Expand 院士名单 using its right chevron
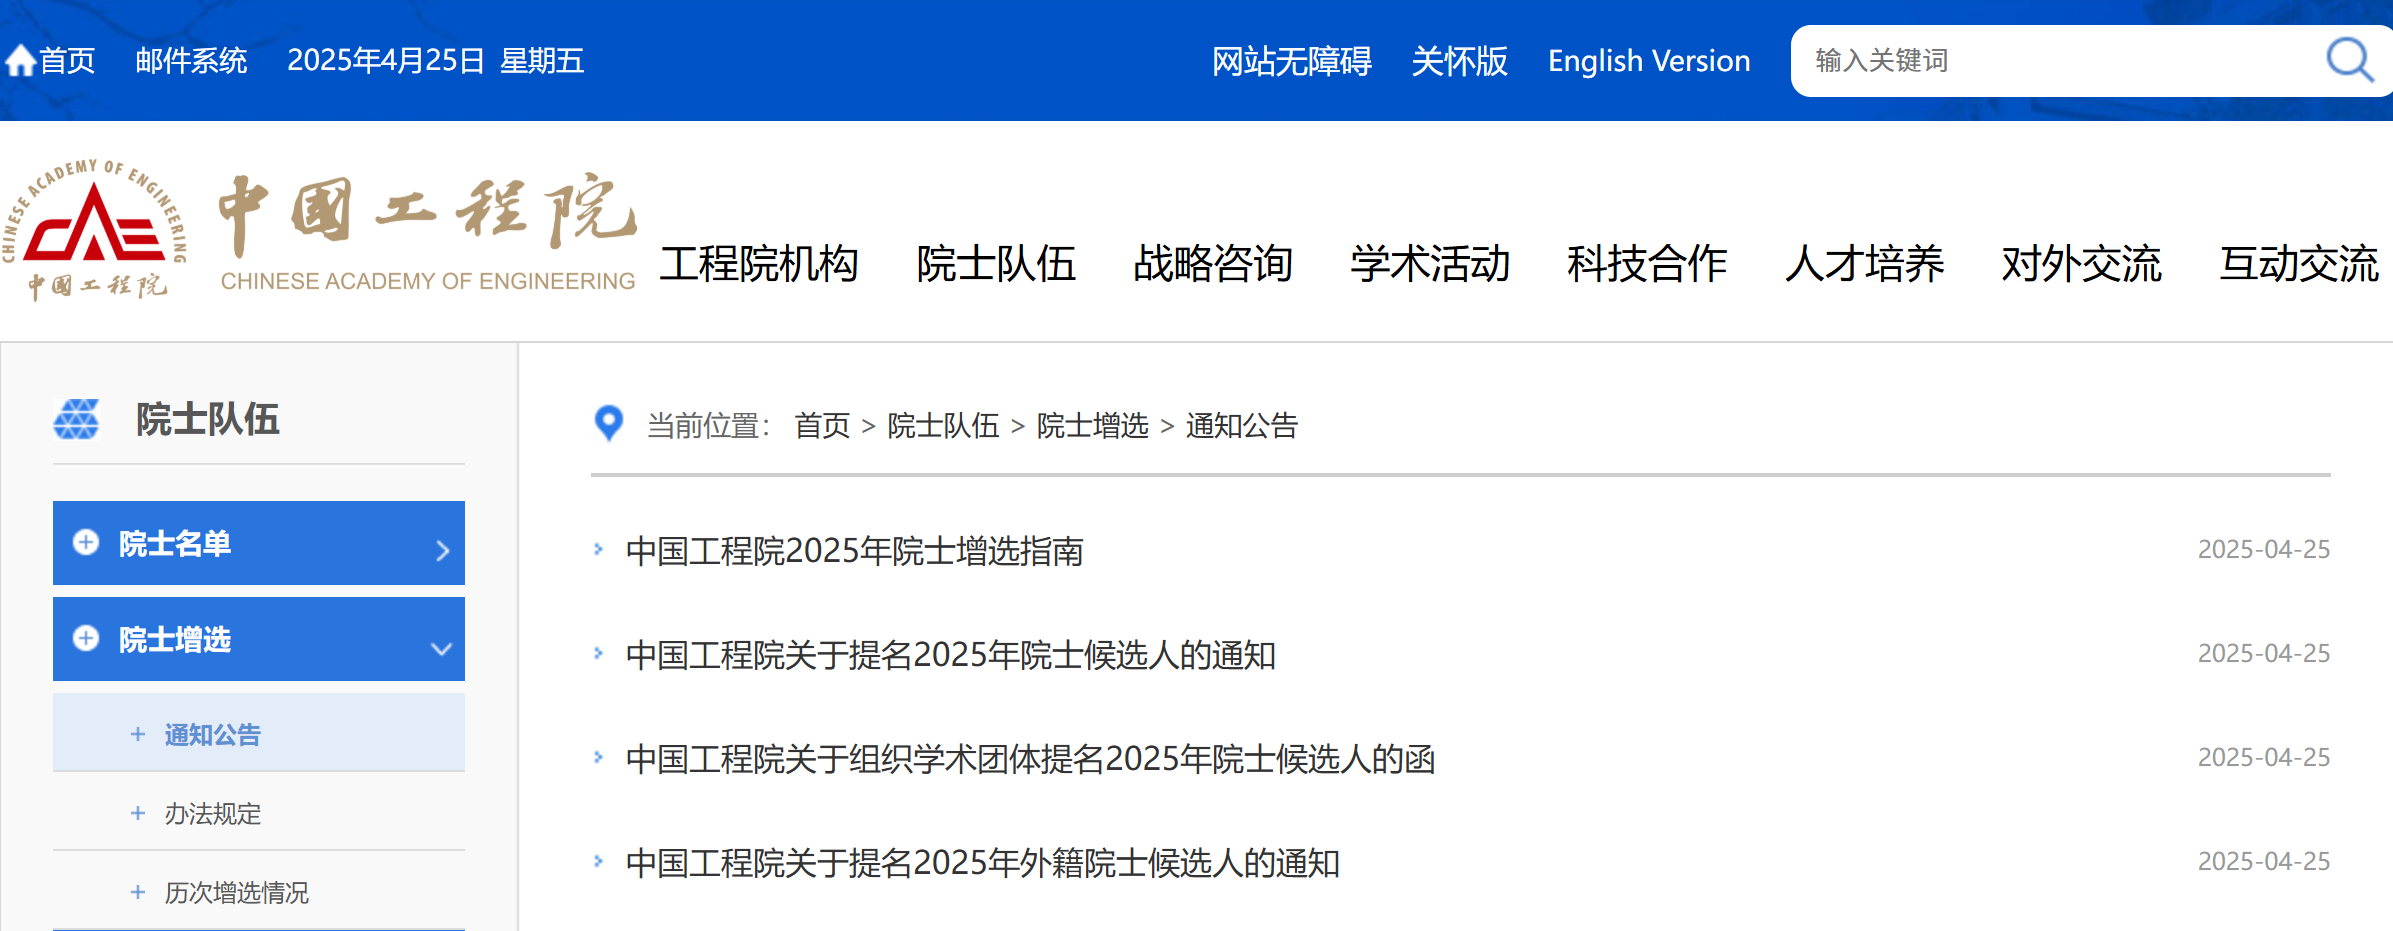2393x931 pixels. tap(442, 550)
